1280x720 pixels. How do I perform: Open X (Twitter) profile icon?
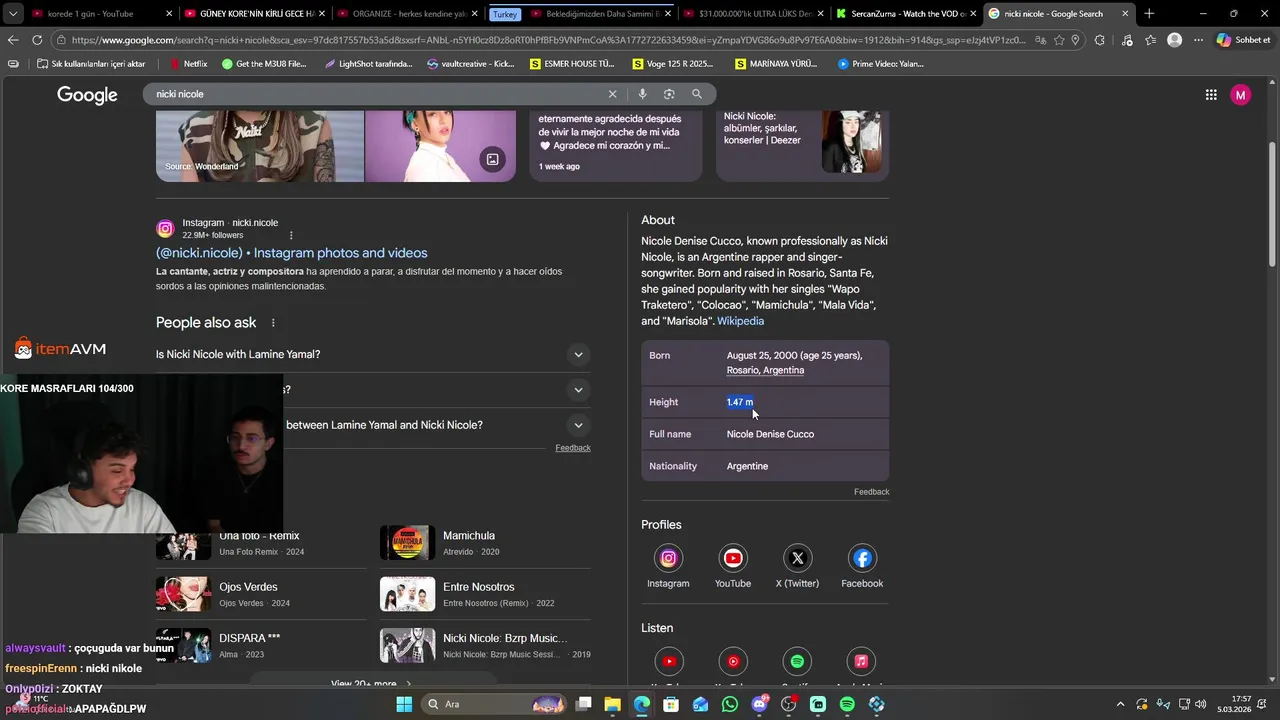797,558
